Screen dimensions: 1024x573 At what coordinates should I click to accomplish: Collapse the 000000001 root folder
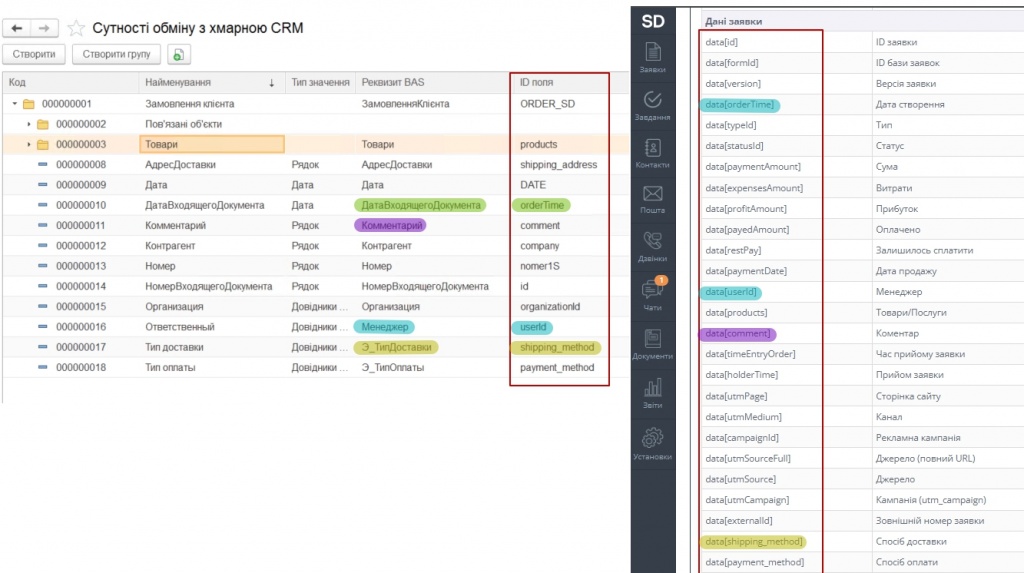click(x=14, y=104)
